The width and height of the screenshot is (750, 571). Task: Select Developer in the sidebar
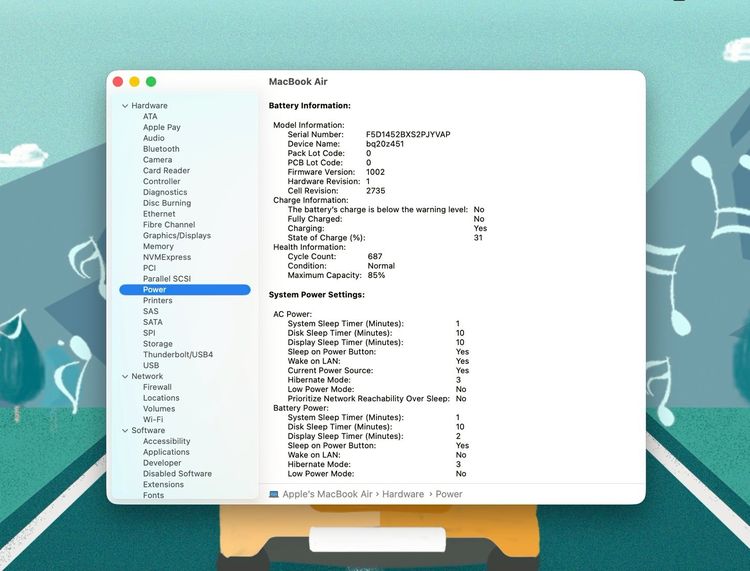point(162,463)
